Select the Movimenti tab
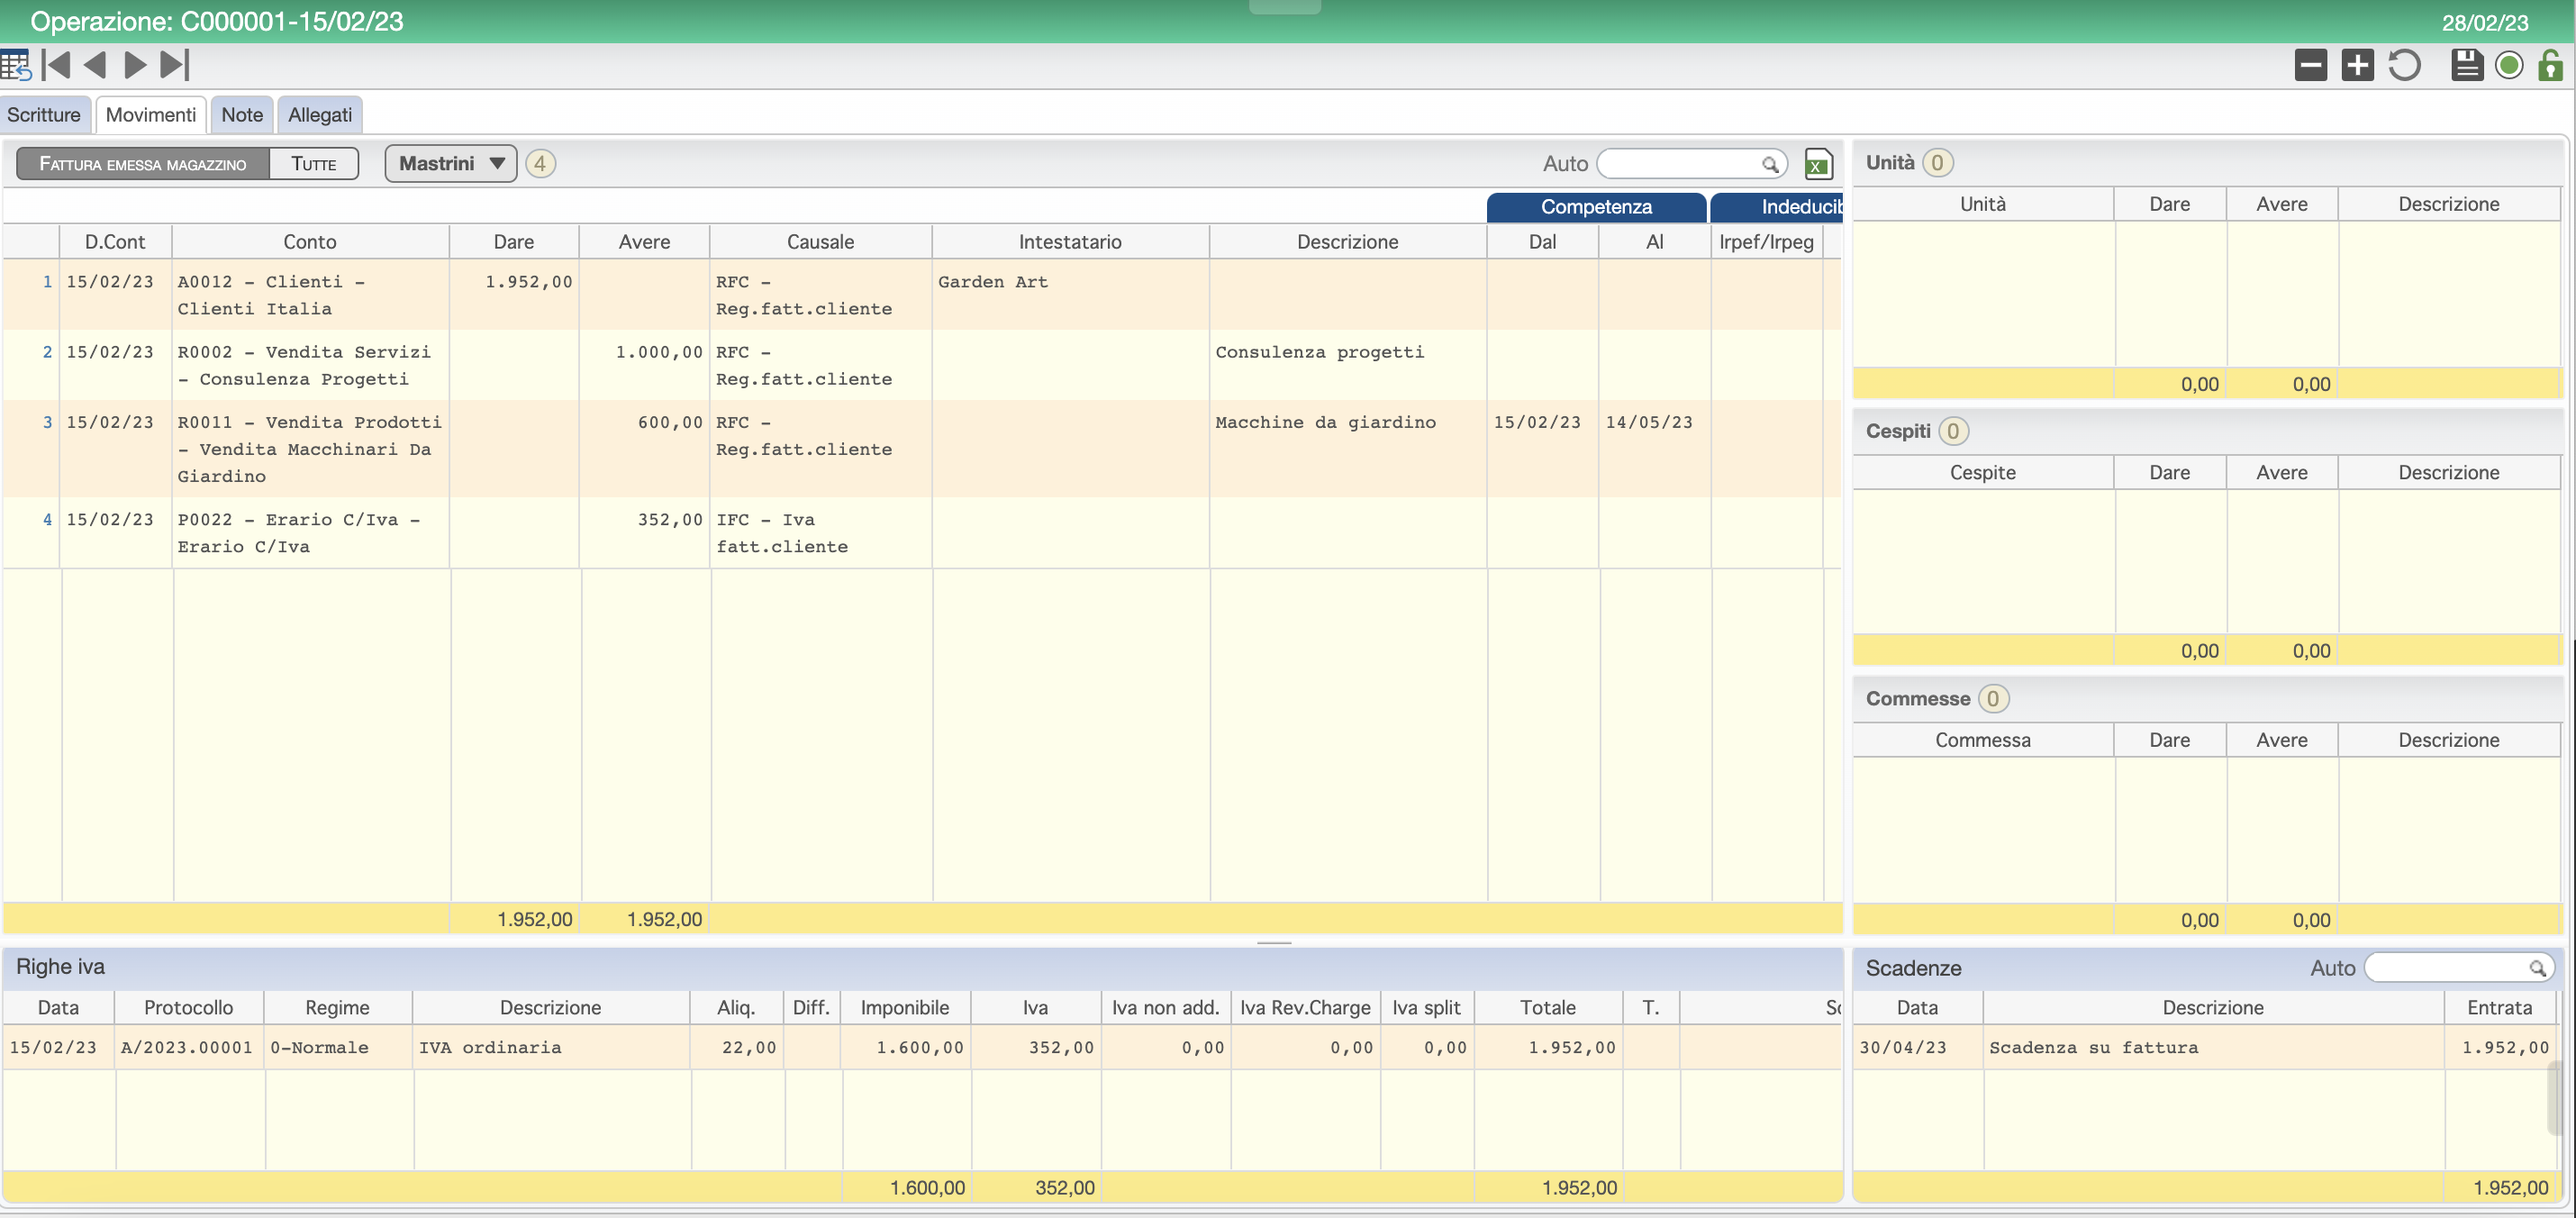Image resolution: width=2576 pixels, height=1218 pixels. (151, 115)
